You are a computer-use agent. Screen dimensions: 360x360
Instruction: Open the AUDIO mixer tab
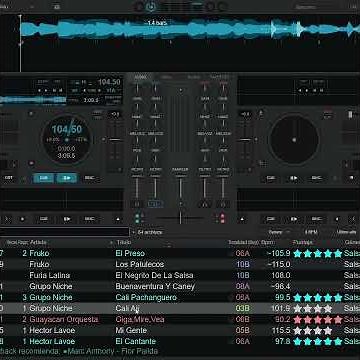[x=140, y=77]
